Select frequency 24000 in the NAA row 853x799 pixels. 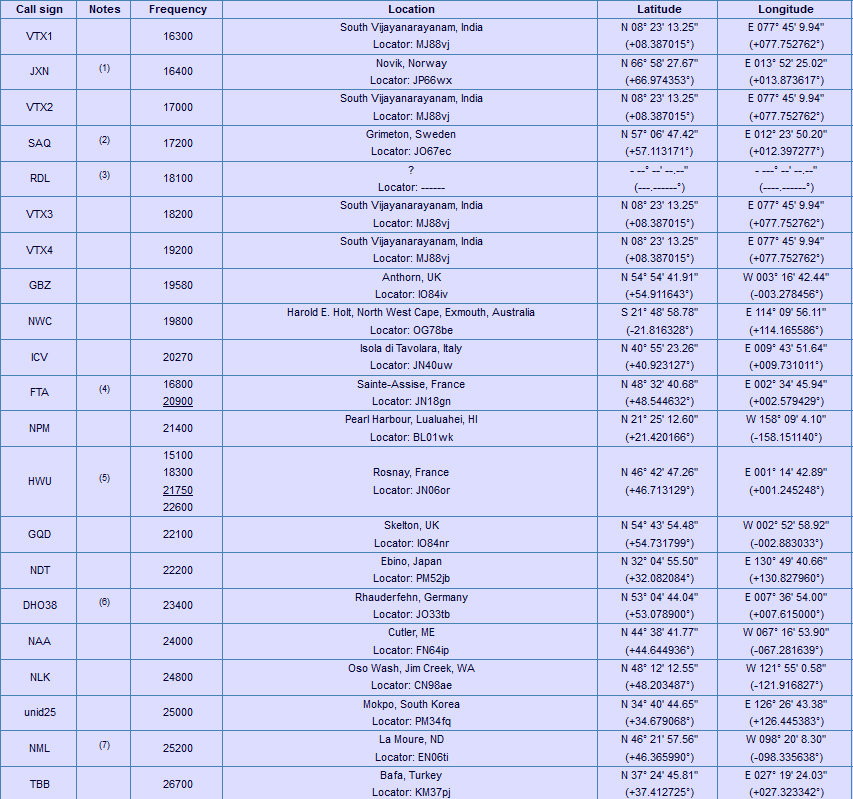178,641
